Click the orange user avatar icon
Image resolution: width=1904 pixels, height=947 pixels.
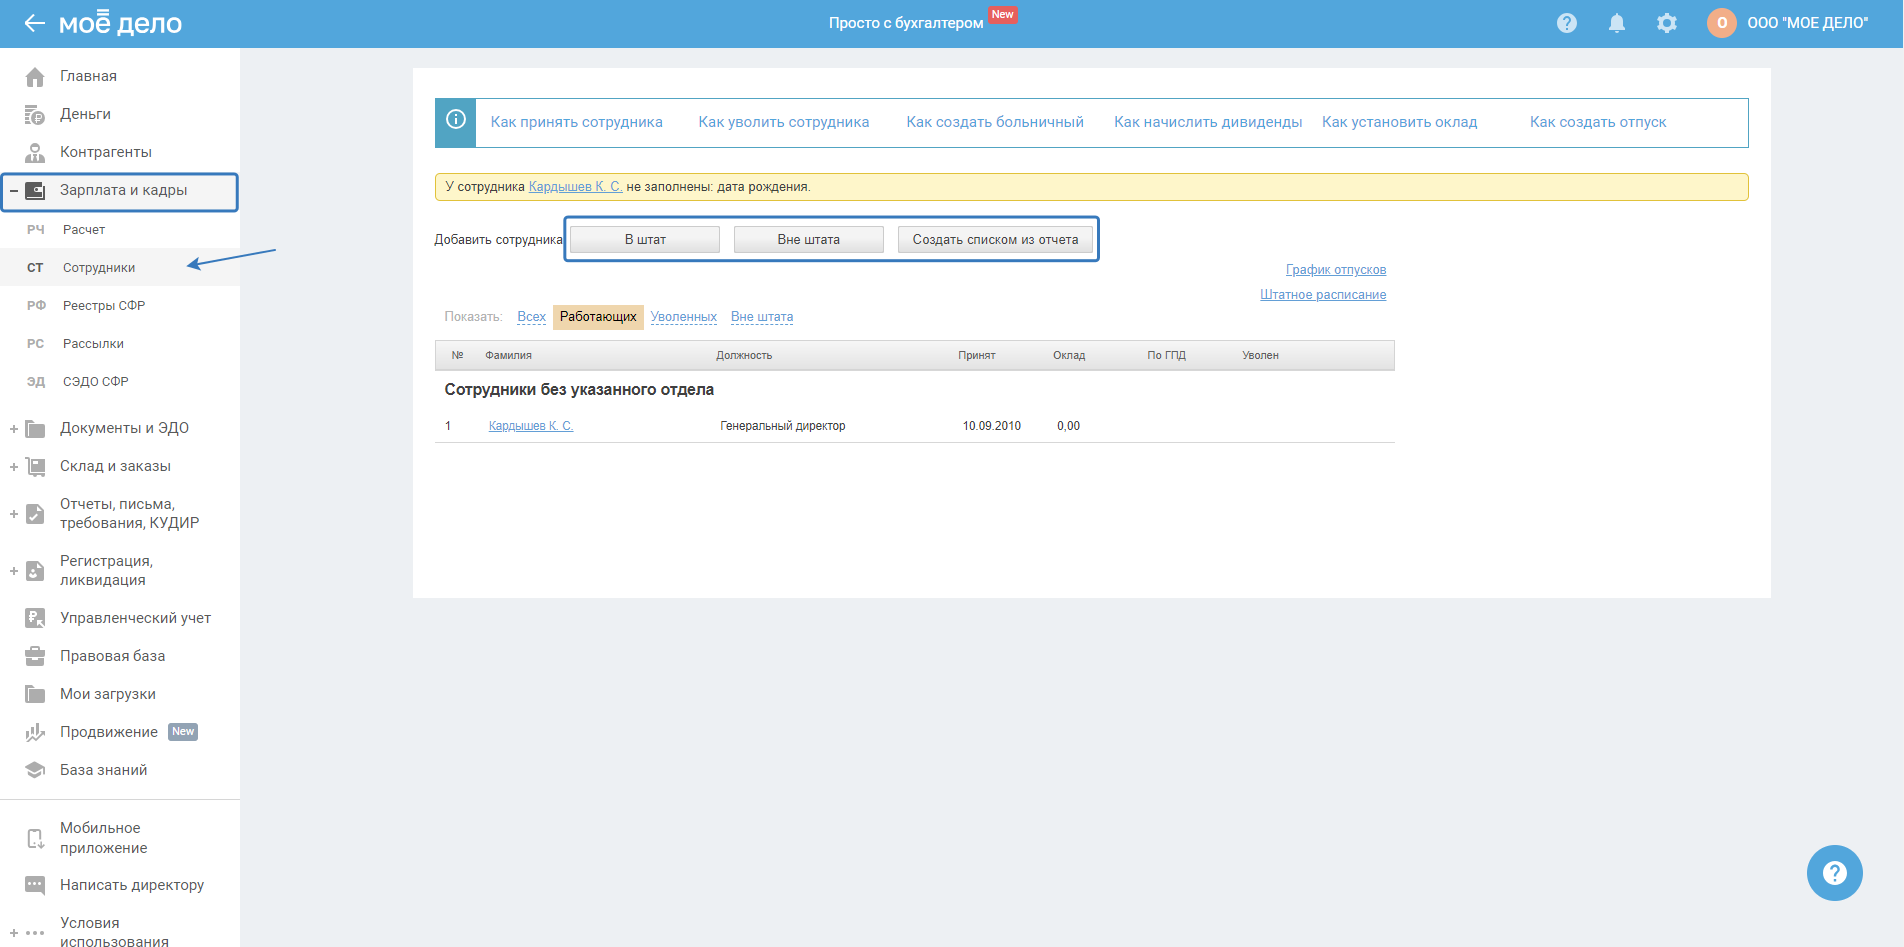[1721, 23]
